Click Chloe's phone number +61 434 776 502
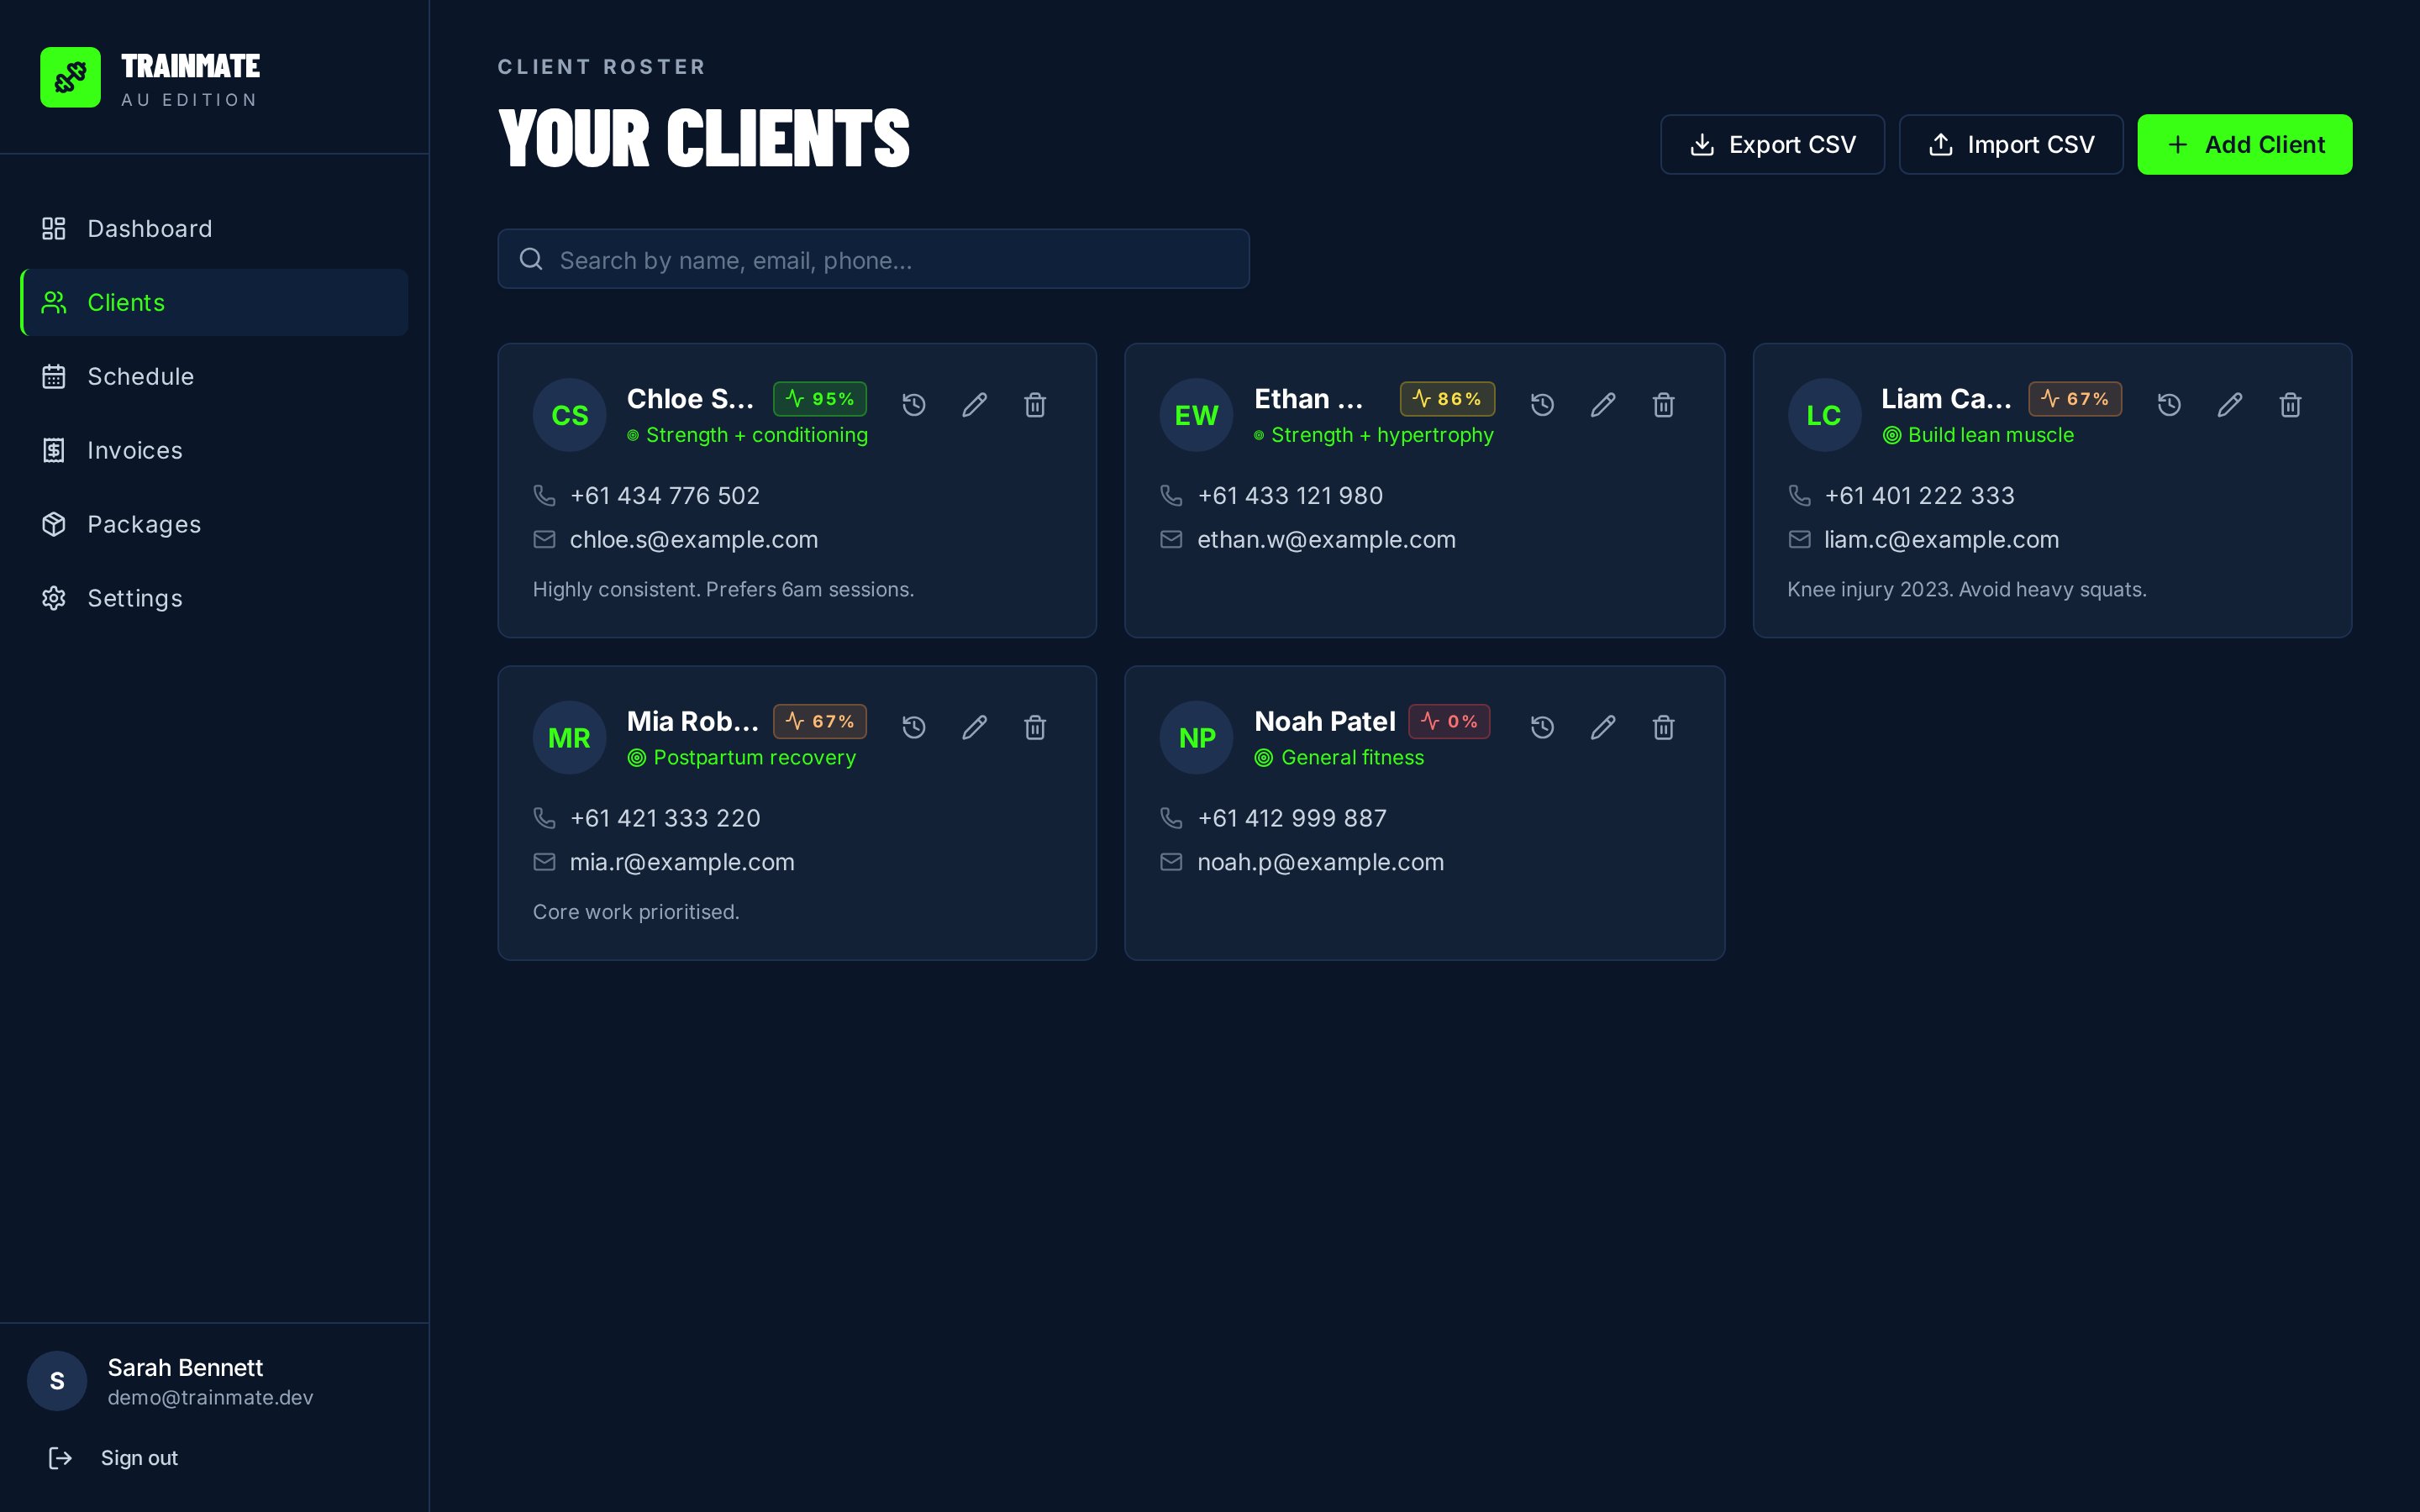Image resolution: width=2420 pixels, height=1512 pixels. [x=665, y=495]
